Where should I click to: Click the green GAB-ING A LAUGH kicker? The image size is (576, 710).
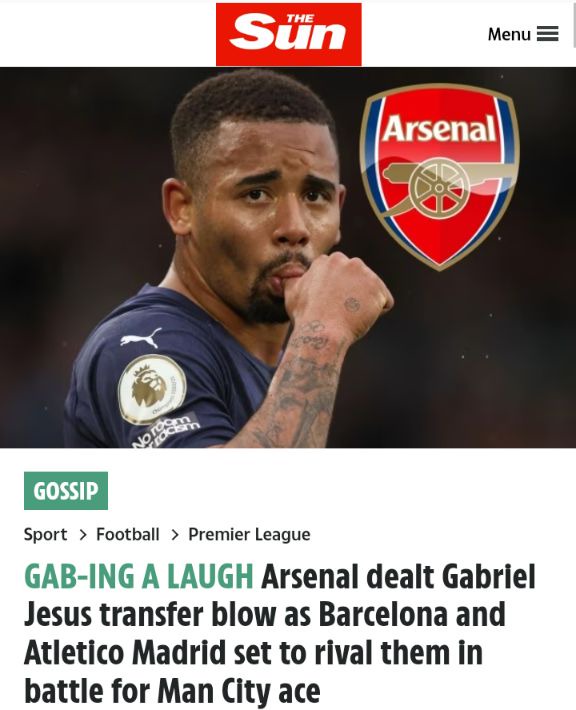(139, 576)
